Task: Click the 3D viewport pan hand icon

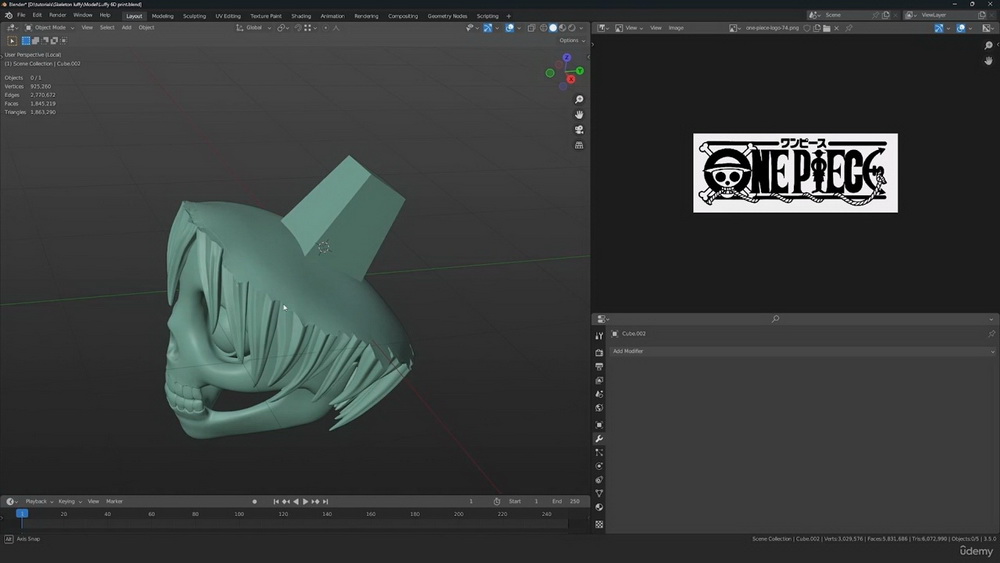Action: [x=579, y=115]
